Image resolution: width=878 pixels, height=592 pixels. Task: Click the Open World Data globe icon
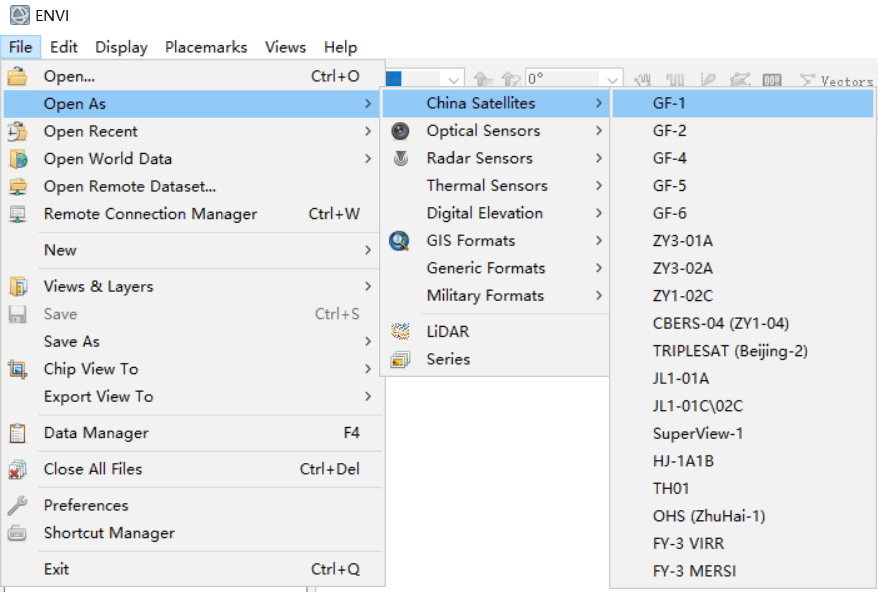pyautogui.click(x=17, y=159)
